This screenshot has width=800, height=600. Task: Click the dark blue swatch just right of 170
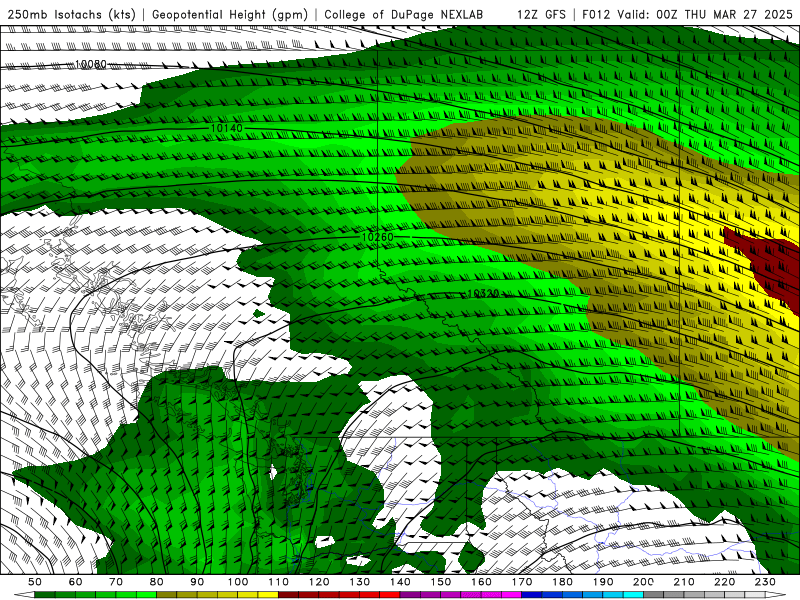pos(532,594)
